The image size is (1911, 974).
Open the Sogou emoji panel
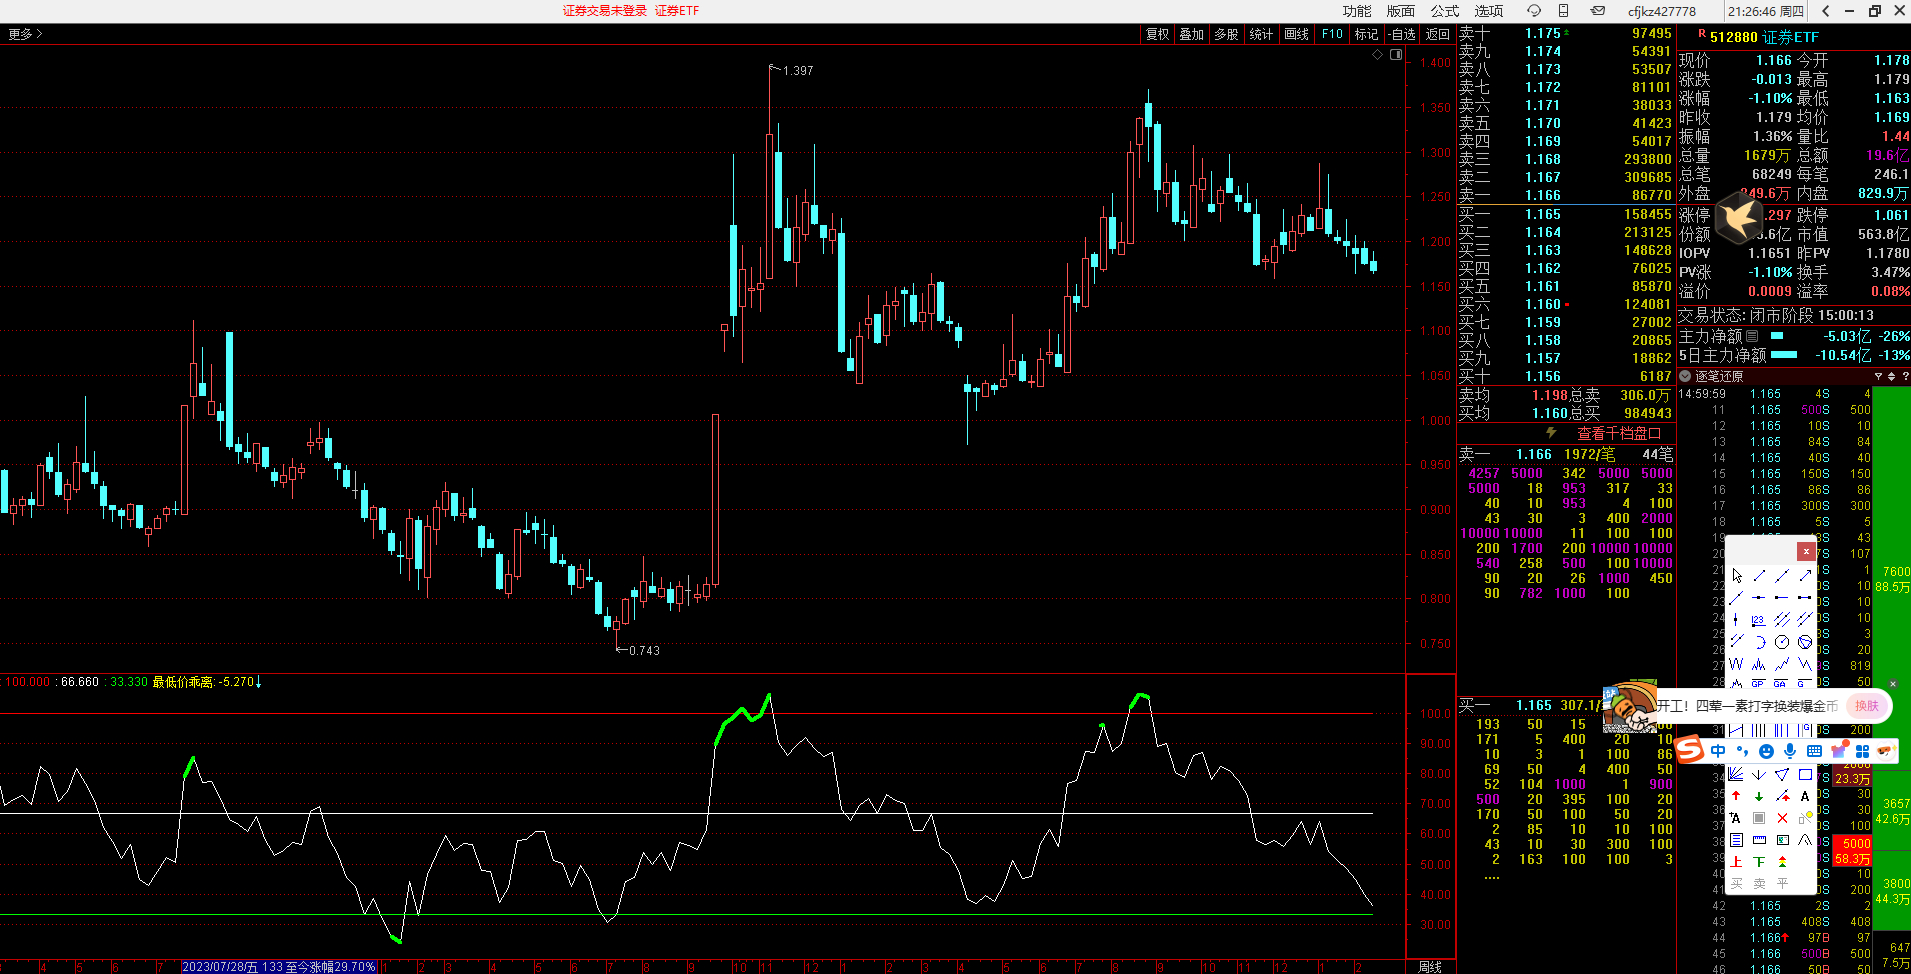pos(1766,751)
